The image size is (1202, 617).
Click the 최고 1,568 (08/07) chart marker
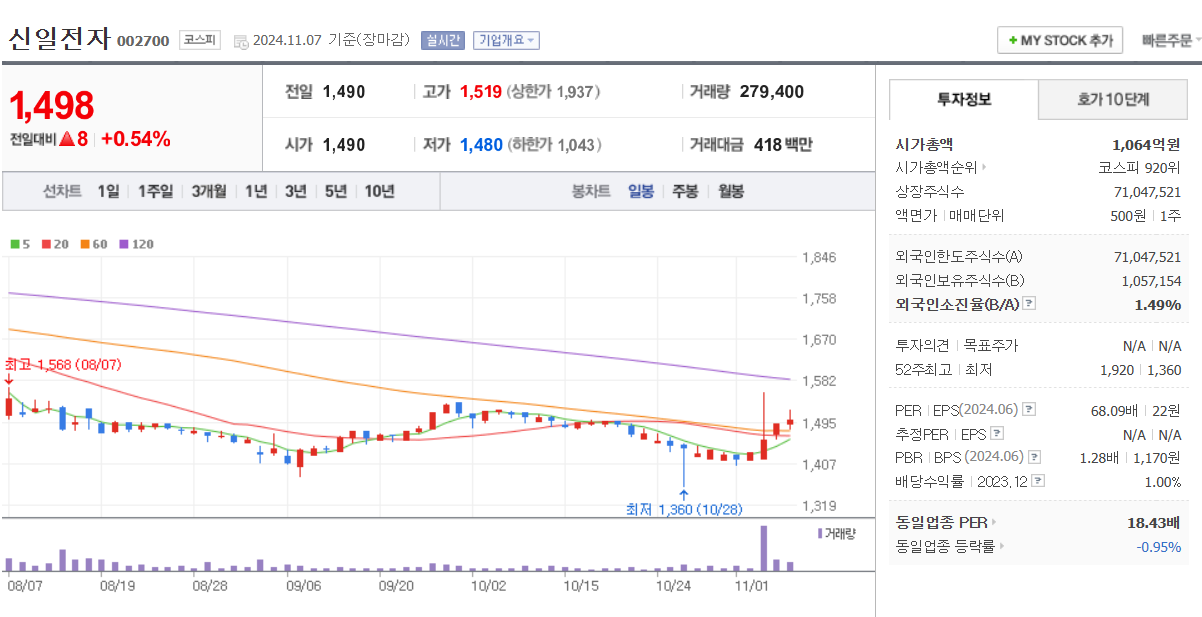point(63,365)
